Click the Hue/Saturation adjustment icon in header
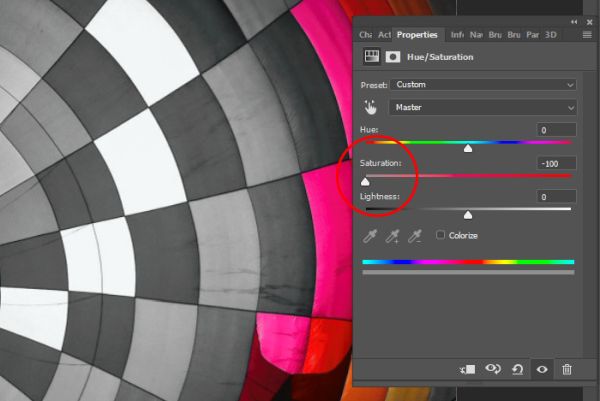Screen dimensions: 600x401 coord(371,57)
